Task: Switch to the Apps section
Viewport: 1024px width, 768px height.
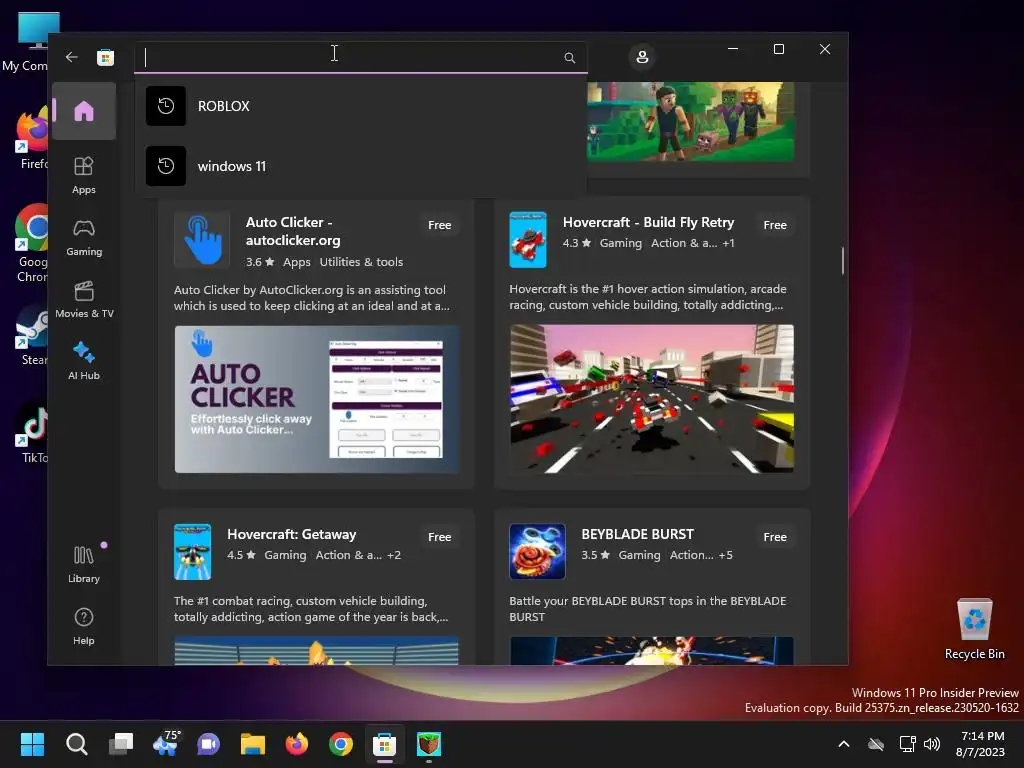Action: 84,175
